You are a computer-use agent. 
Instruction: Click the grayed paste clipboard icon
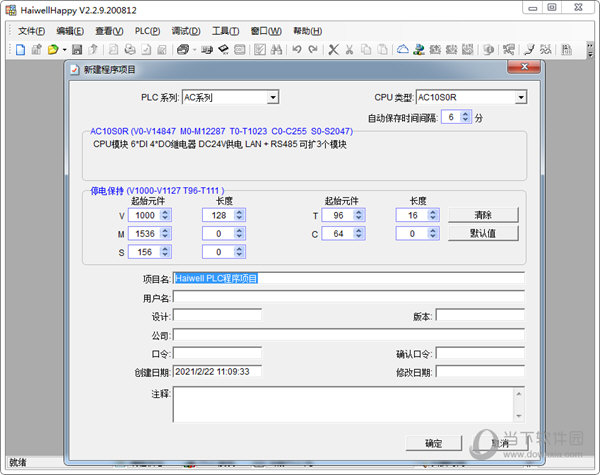382,50
